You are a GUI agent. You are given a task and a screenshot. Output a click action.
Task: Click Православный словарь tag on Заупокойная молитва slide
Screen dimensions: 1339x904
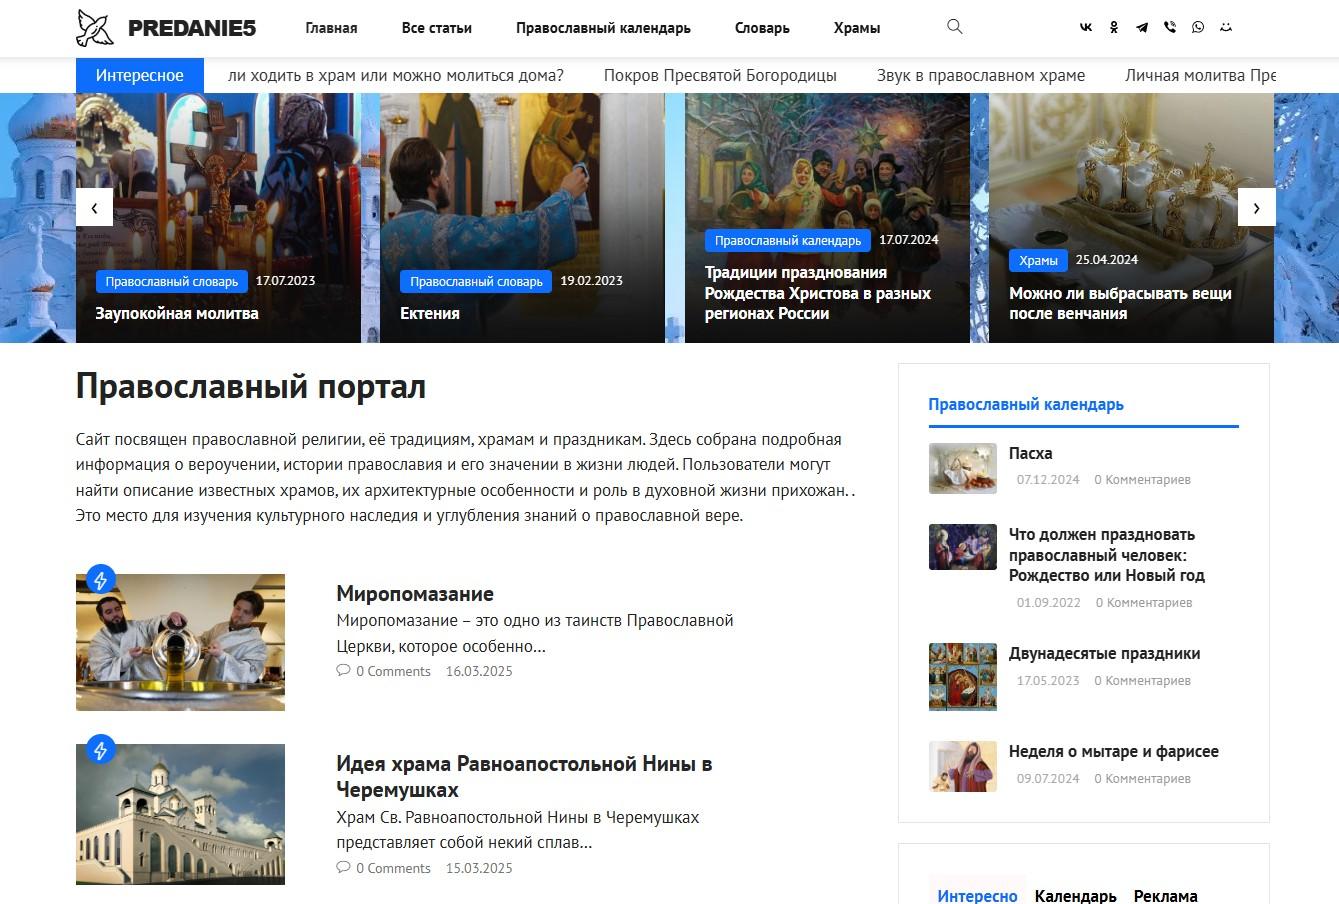coord(172,281)
